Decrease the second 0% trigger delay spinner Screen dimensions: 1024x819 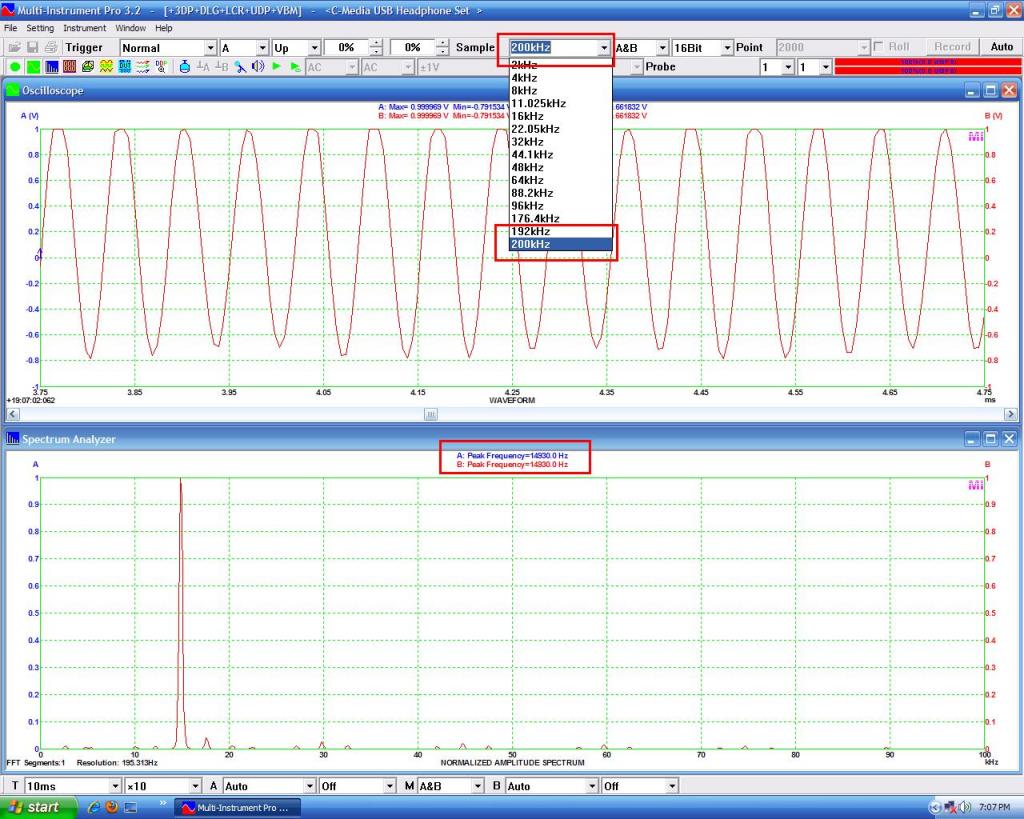pos(442,52)
